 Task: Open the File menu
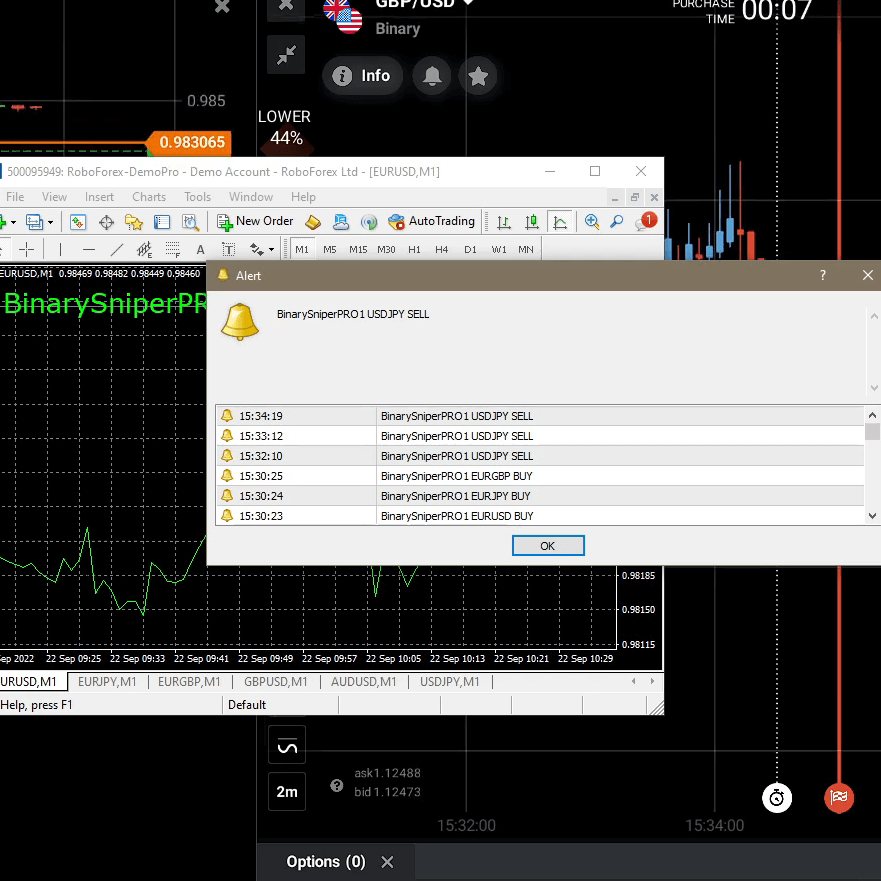click(x=15, y=197)
